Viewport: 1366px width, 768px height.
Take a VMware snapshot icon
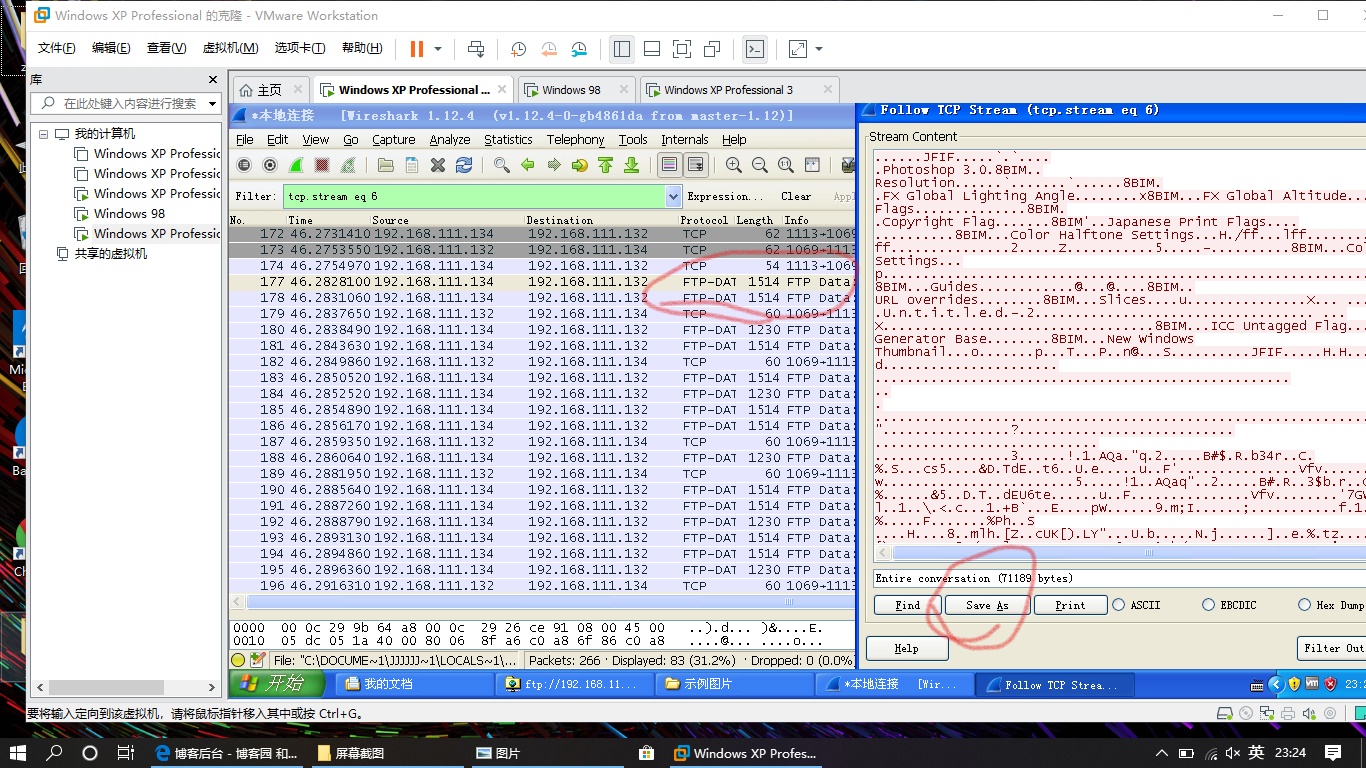coord(518,49)
